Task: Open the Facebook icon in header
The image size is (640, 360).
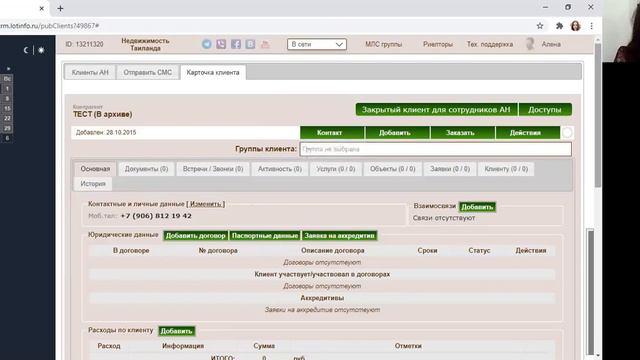Action: pos(236,44)
